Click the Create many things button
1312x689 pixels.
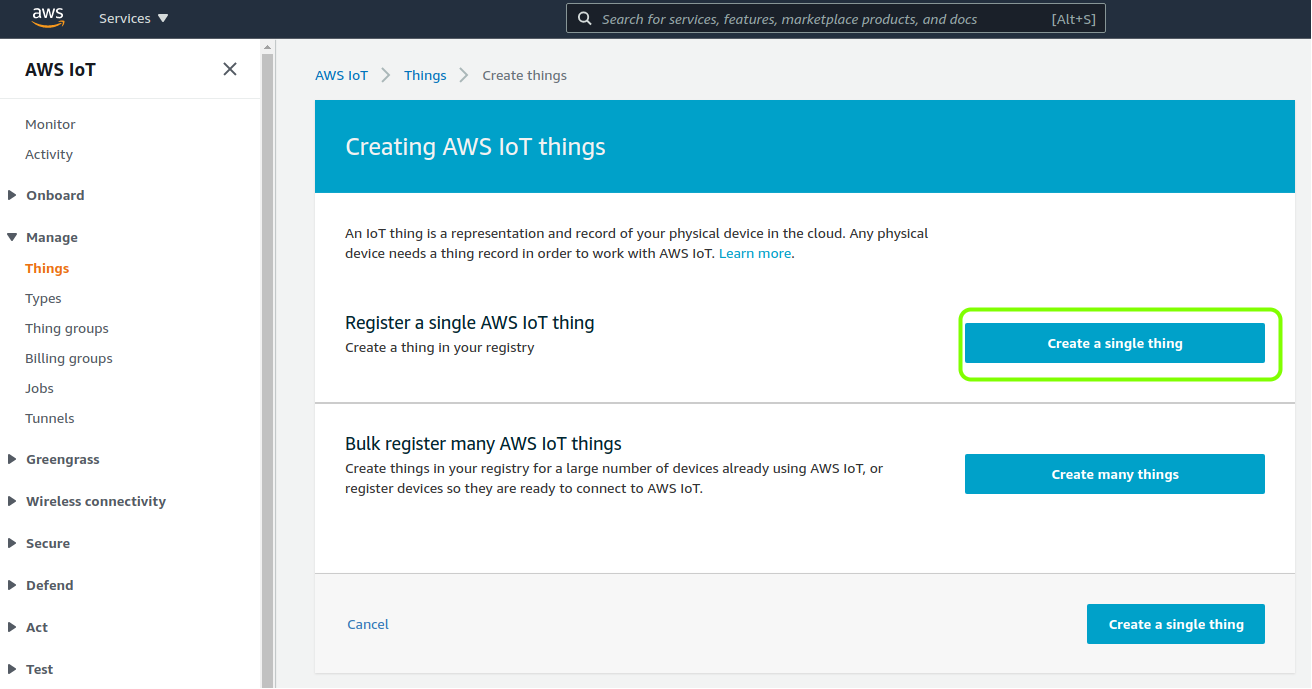pyautogui.click(x=1115, y=474)
